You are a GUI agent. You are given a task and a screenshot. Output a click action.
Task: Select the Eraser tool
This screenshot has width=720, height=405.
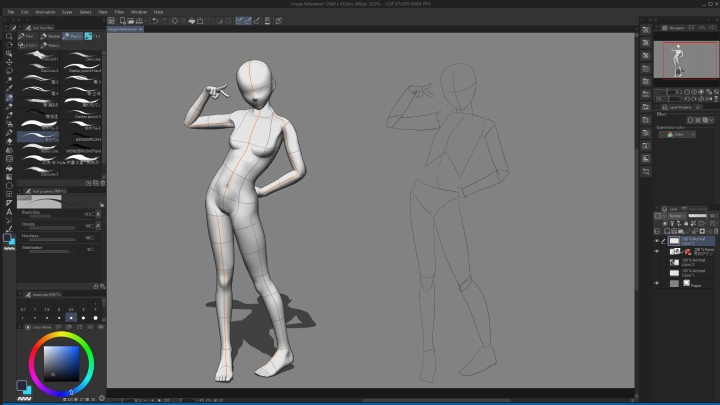(9, 141)
